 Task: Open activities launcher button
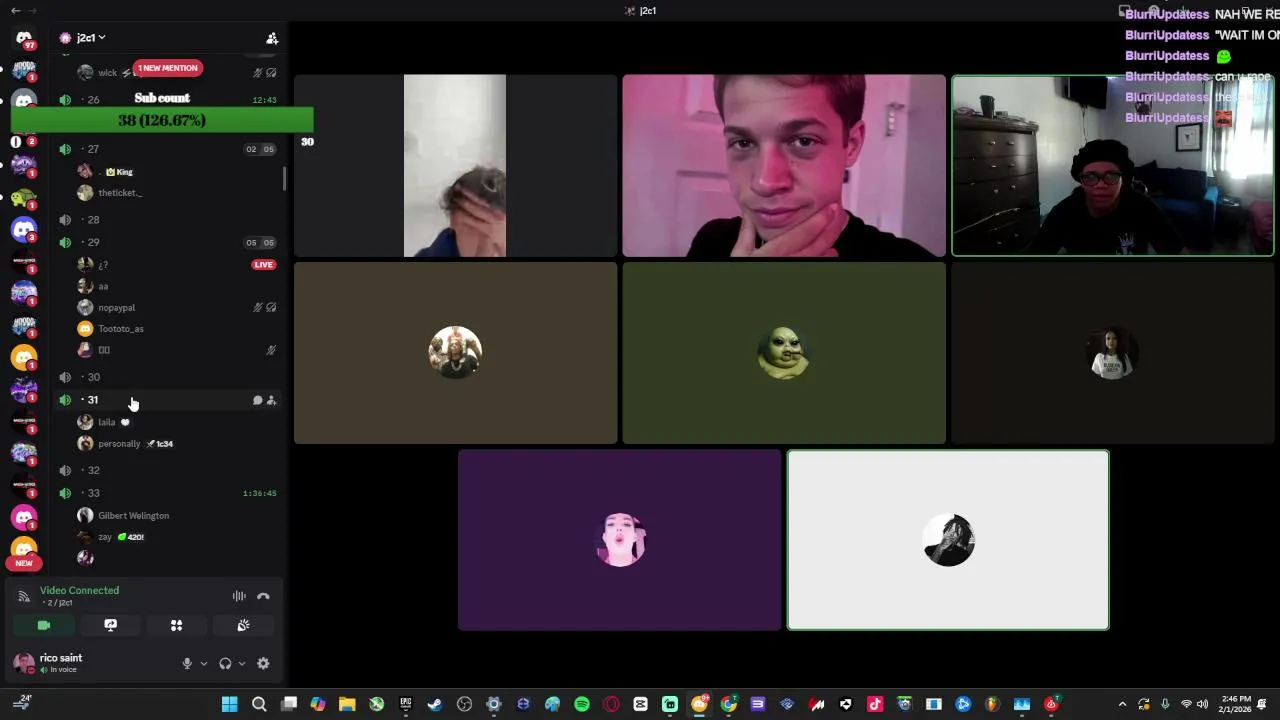[176, 625]
